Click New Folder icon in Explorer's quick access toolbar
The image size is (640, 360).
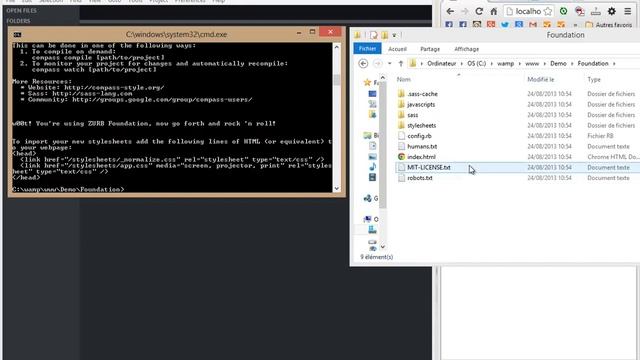pyautogui.click(x=384, y=36)
